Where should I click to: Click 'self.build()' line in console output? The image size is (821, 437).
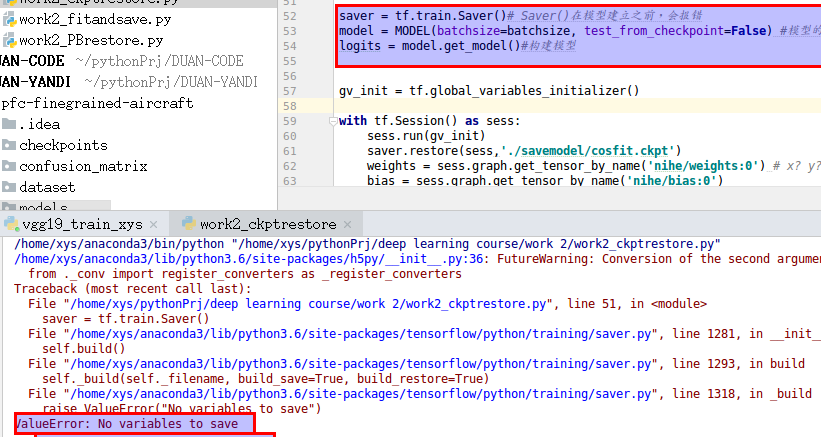click(x=84, y=349)
